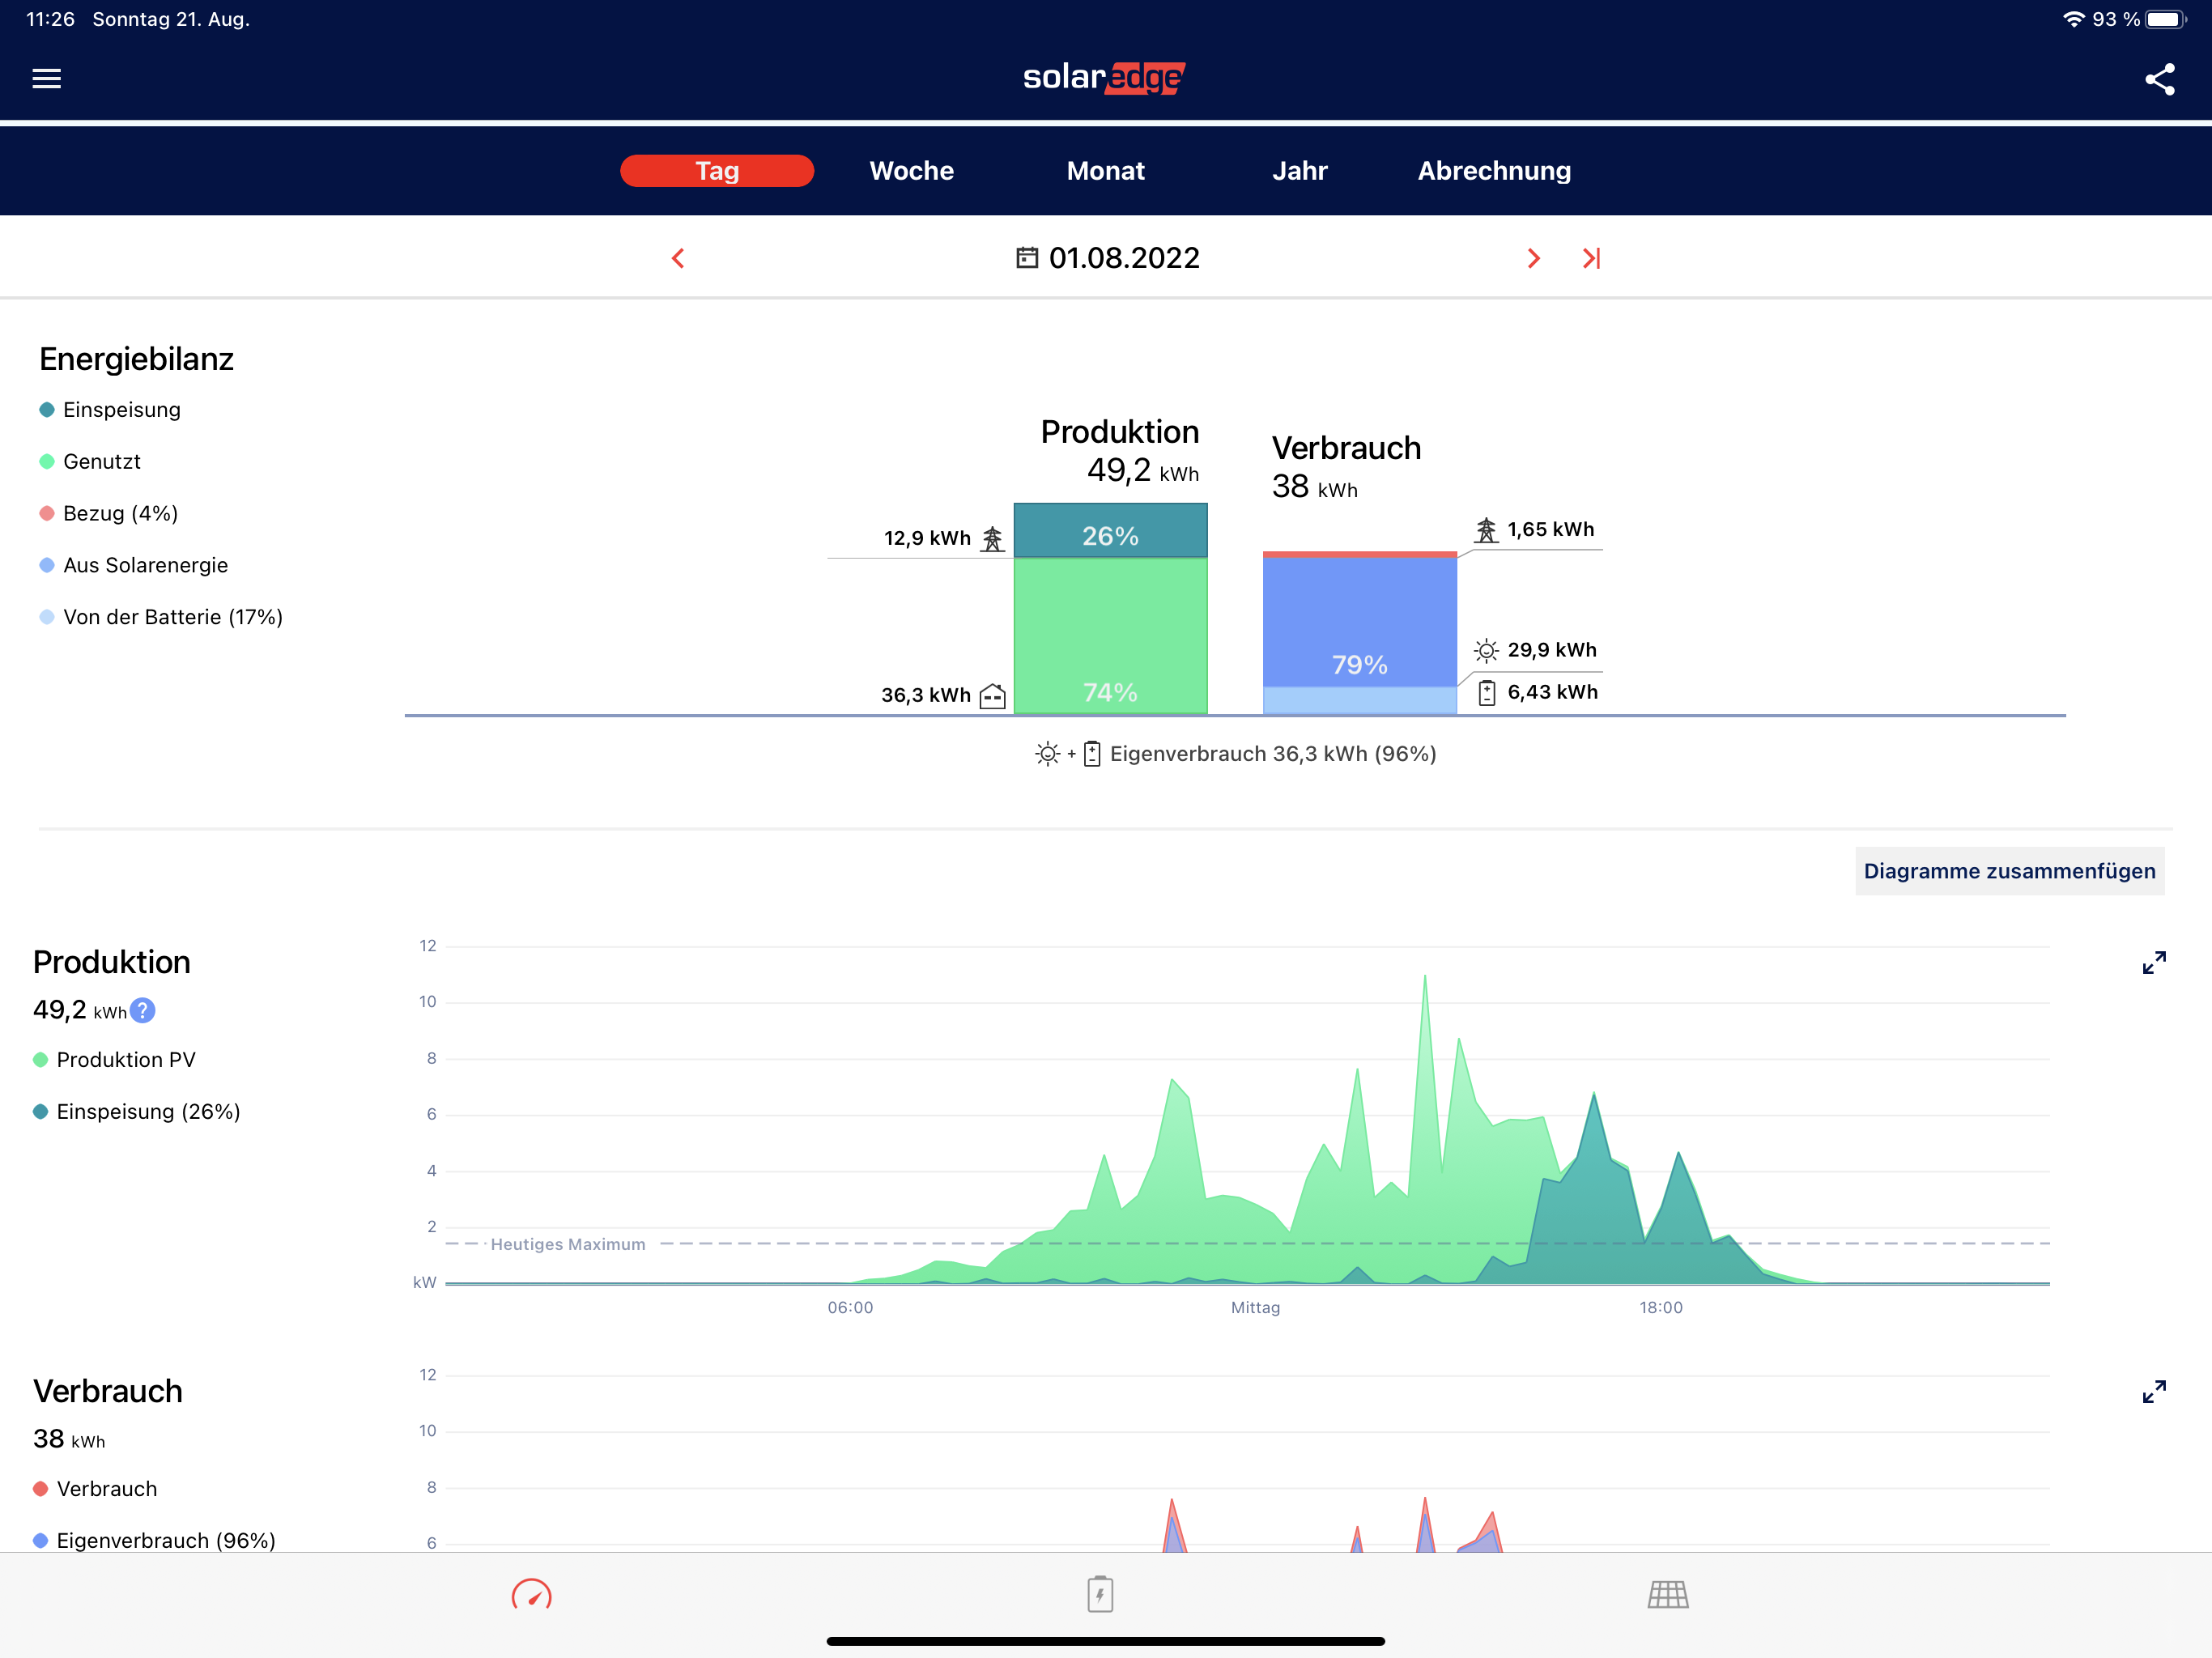
Task: Open the hamburger menu
Action: coord(47,78)
